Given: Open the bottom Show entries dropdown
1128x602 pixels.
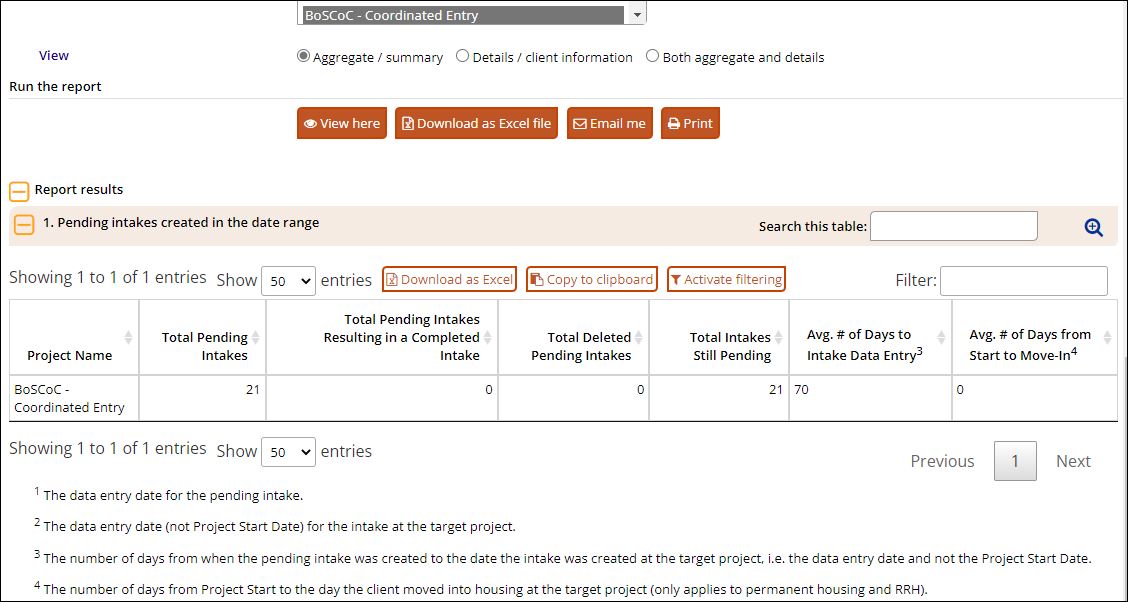Looking at the screenshot, I should point(288,452).
